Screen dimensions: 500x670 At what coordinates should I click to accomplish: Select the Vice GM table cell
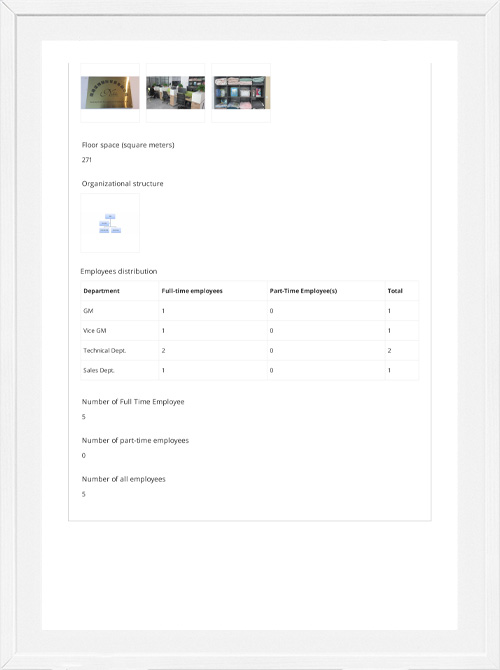[120, 331]
